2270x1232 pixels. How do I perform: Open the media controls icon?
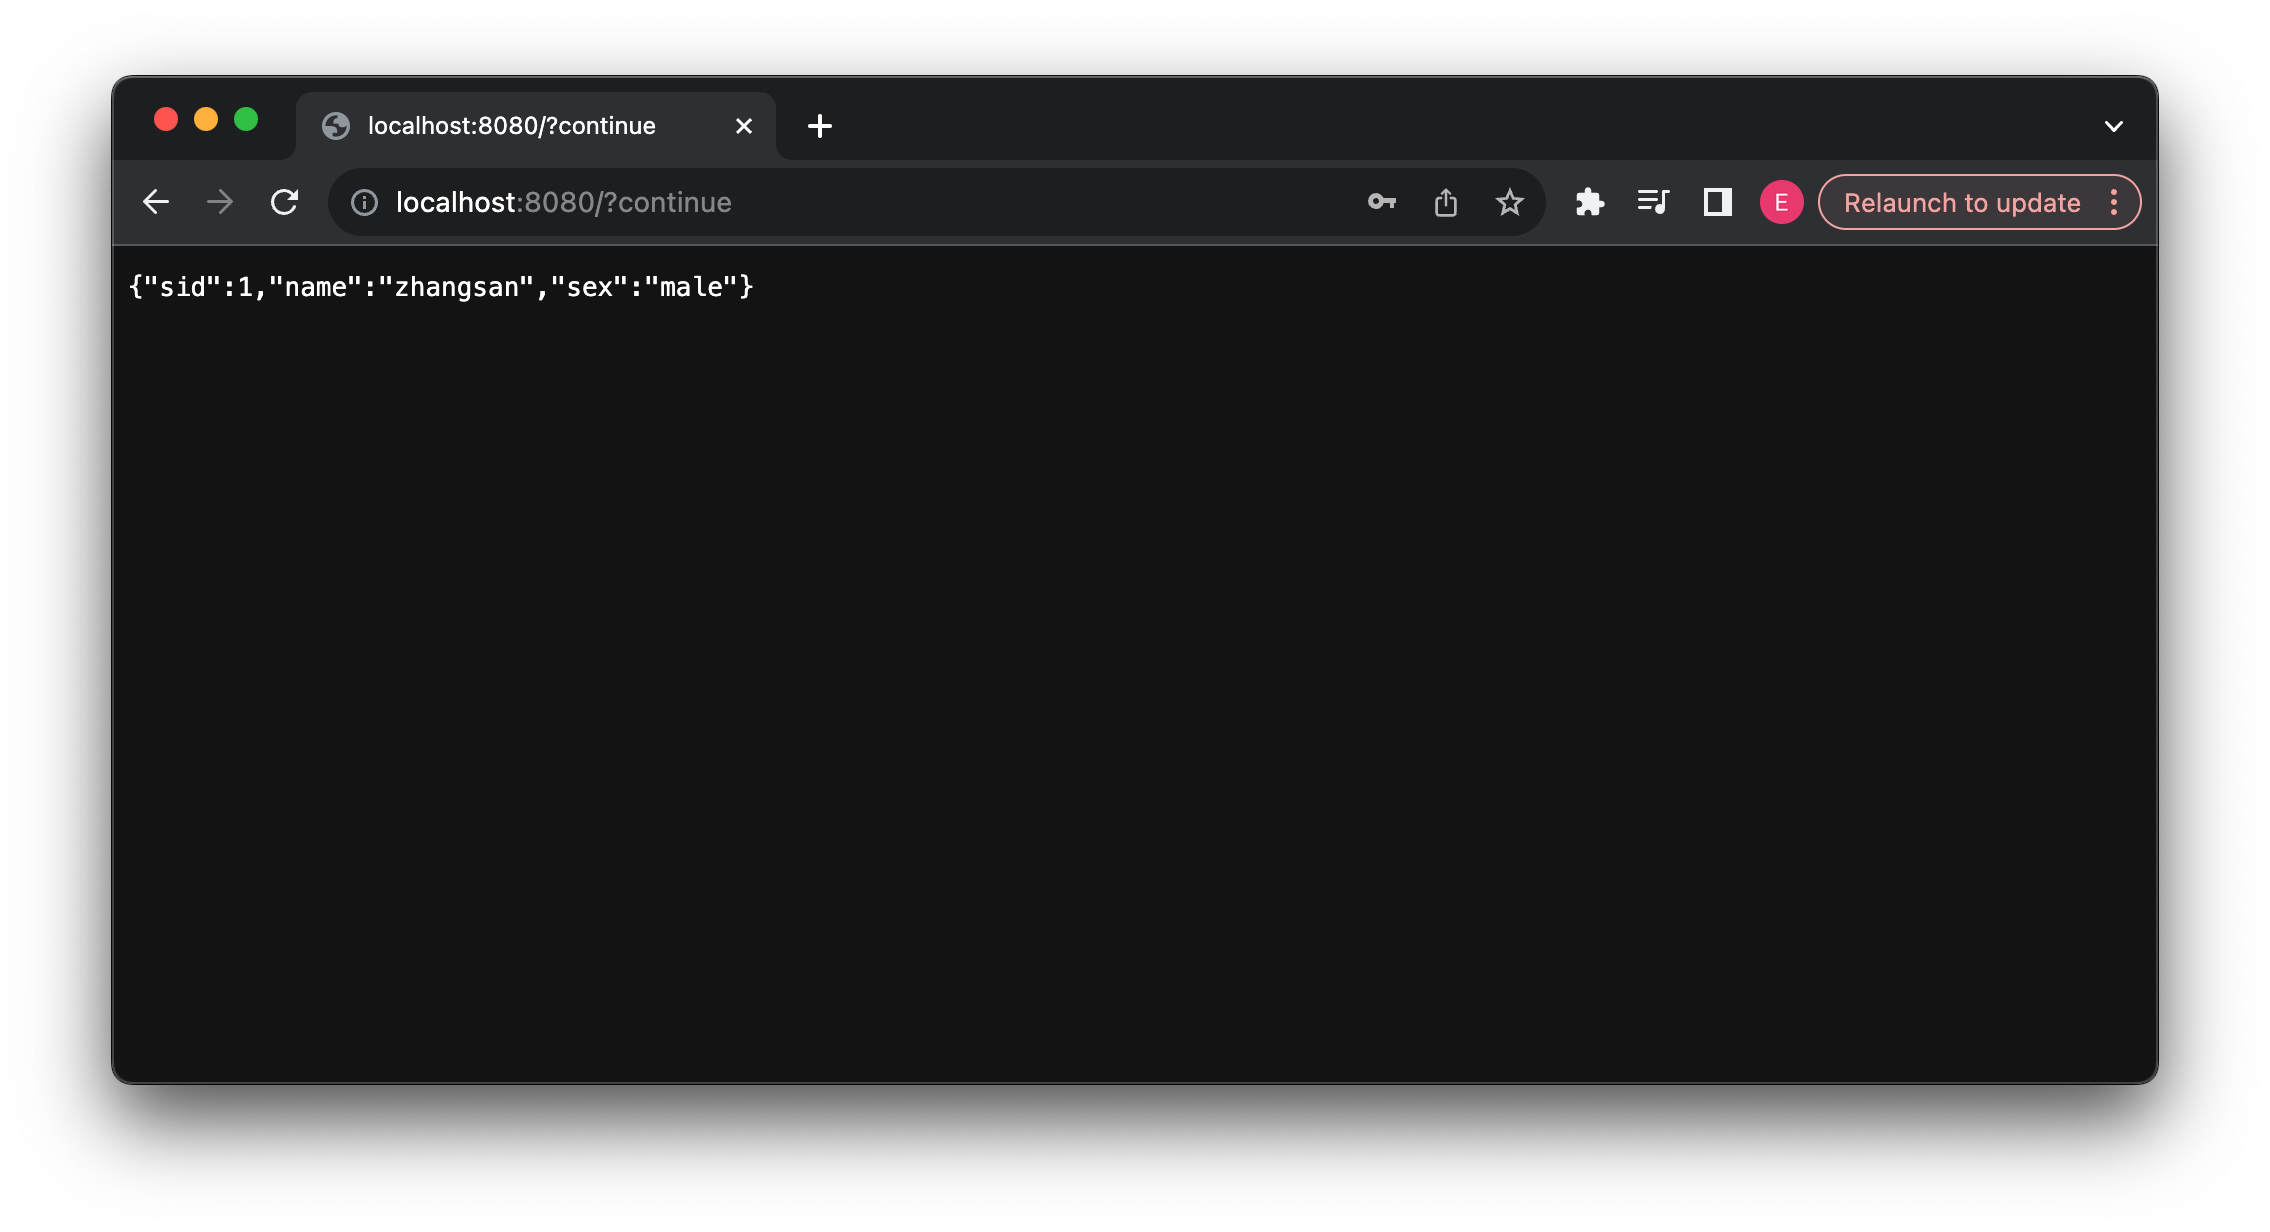[1653, 202]
